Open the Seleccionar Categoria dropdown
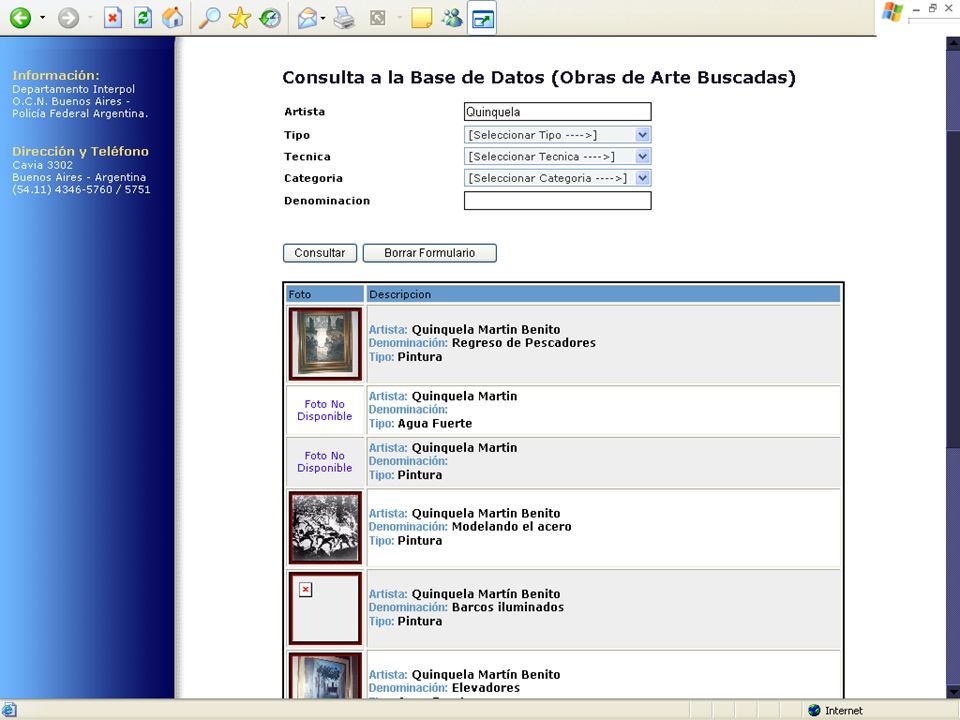This screenshot has width=960, height=720. click(x=557, y=178)
